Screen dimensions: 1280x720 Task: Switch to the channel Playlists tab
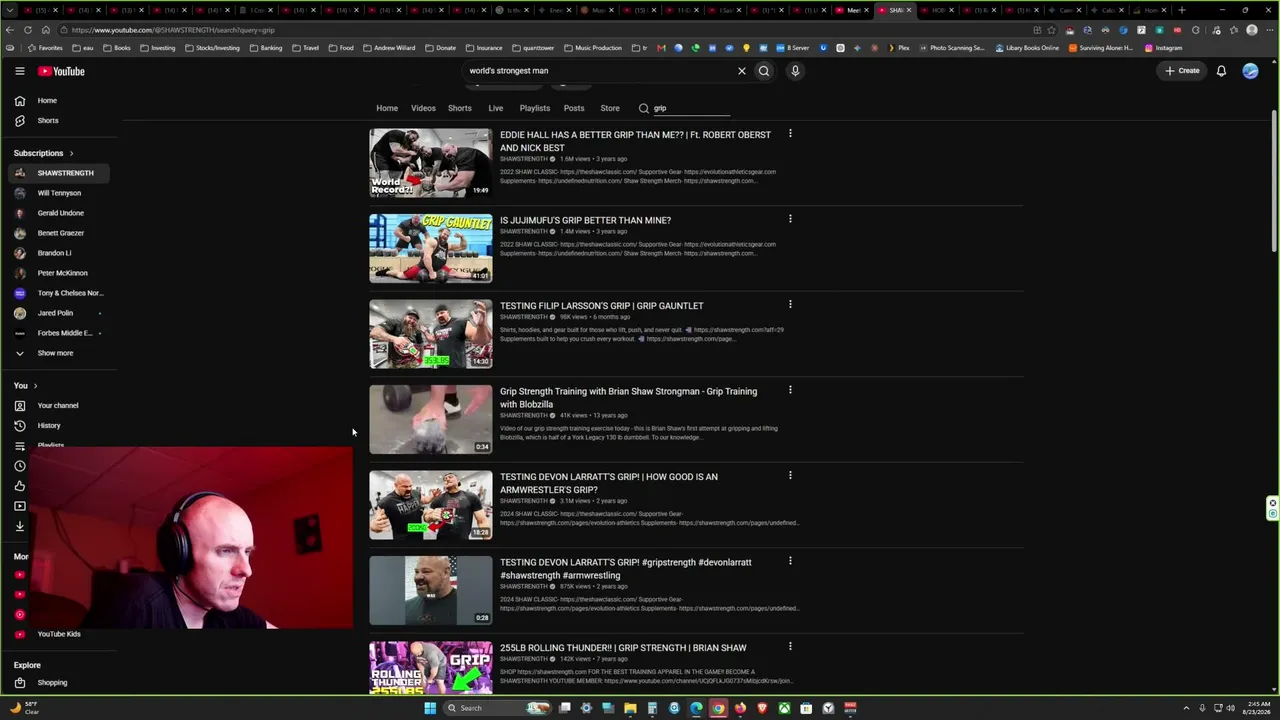click(x=534, y=108)
